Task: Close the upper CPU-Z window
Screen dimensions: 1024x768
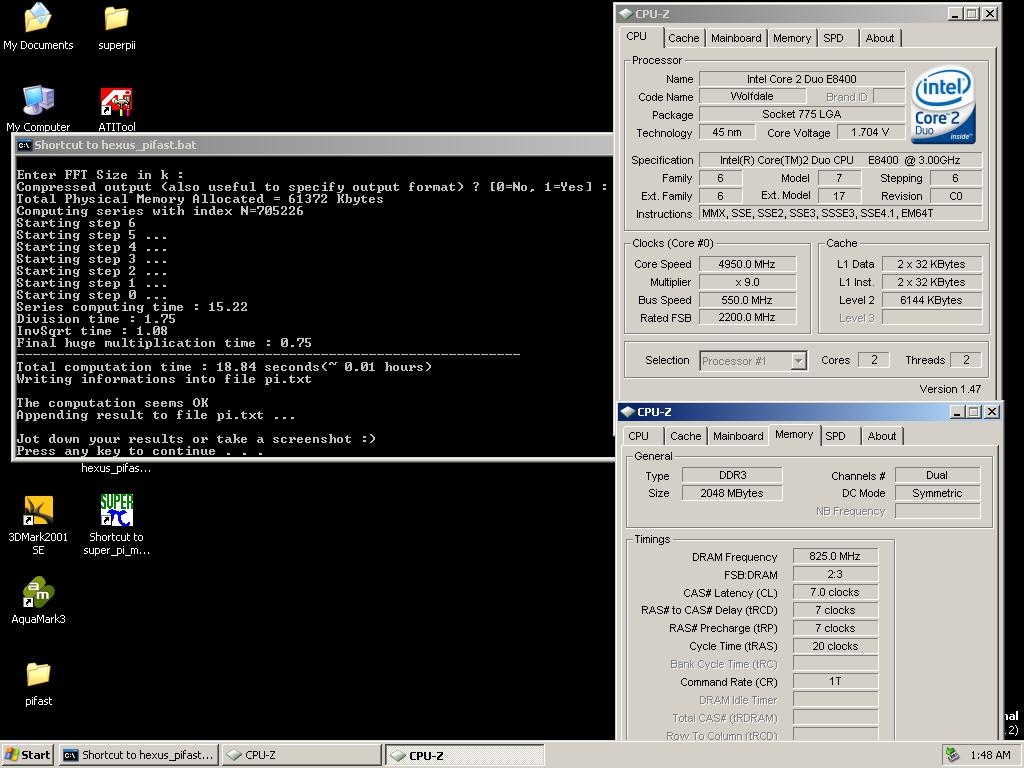Action: click(990, 14)
